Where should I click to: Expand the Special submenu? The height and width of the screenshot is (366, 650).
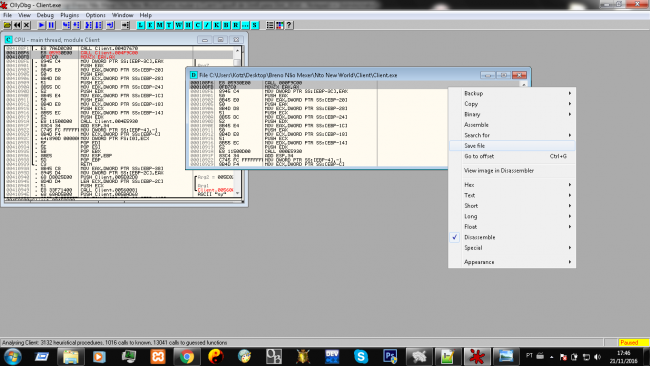[512, 248]
